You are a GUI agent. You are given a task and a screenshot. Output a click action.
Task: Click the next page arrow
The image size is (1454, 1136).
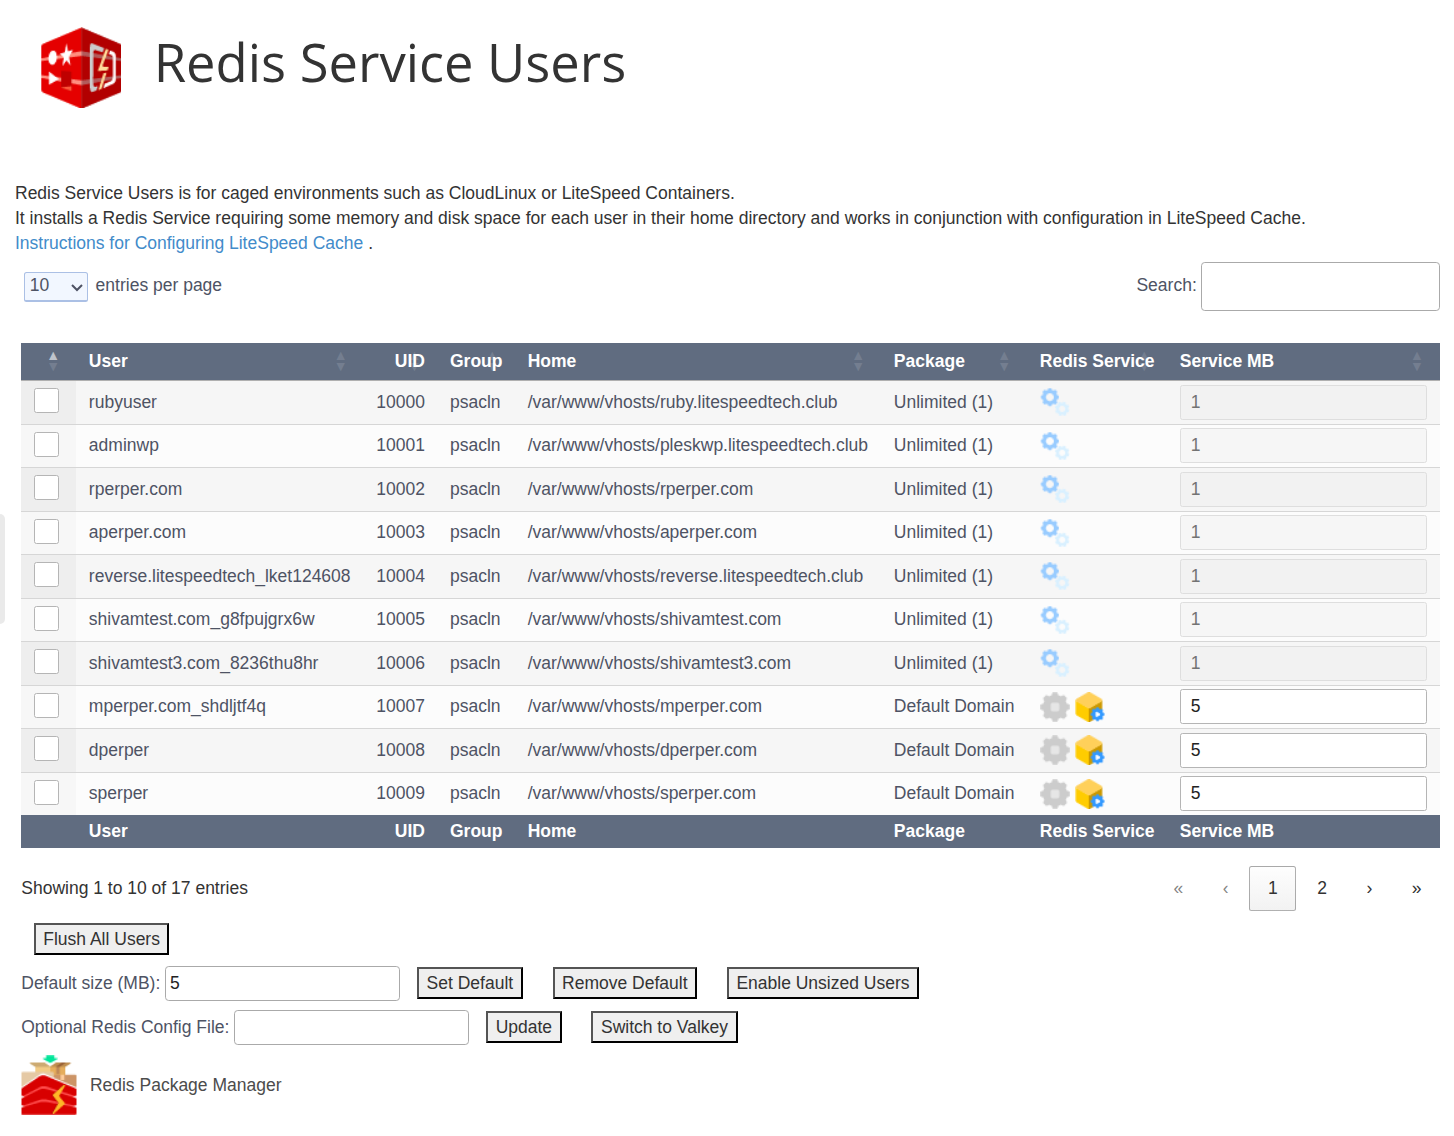(1369, 888)
